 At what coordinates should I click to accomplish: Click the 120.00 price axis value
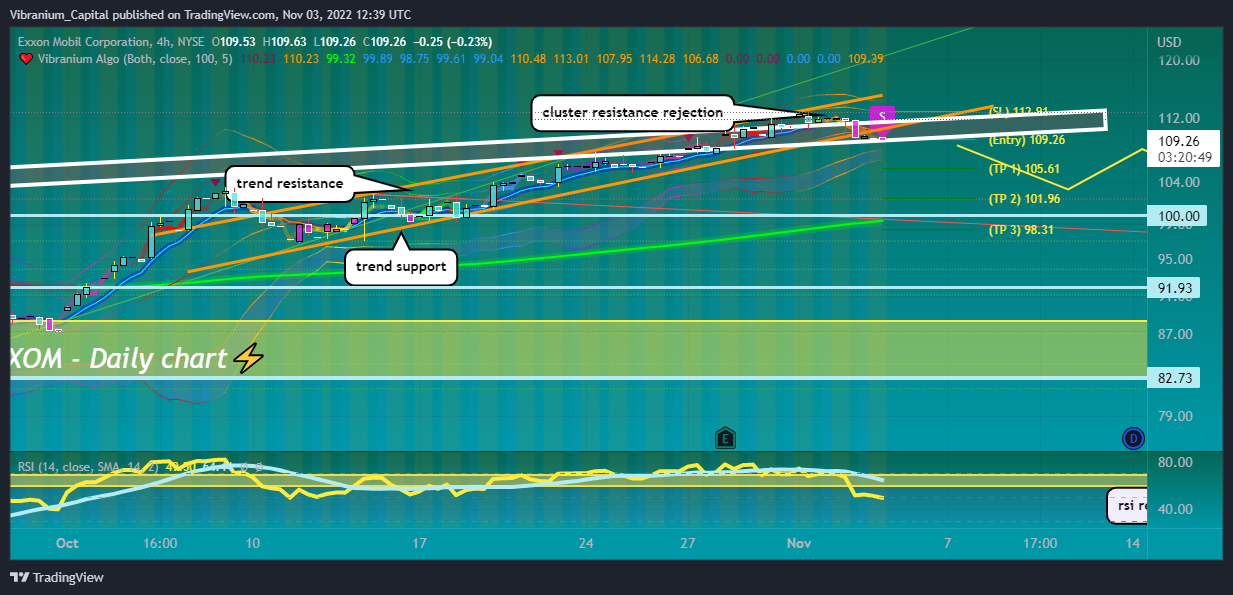(1178, 61)
